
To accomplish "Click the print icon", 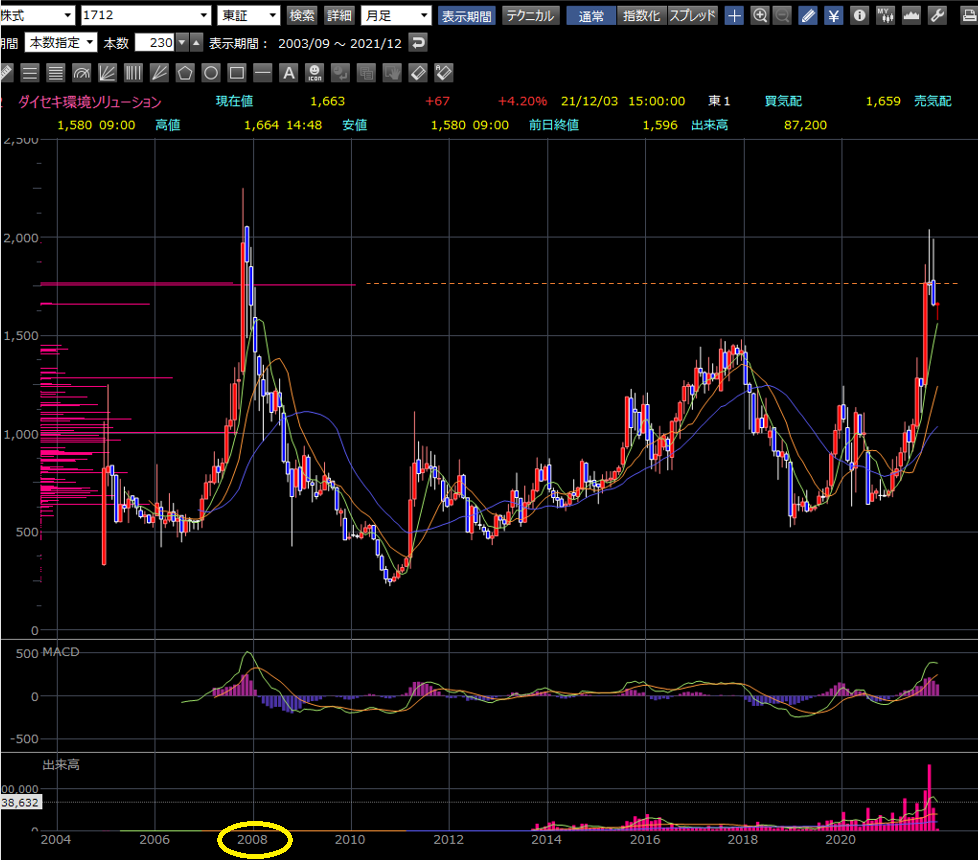I will pyautogui.click(x=969, y=16).
